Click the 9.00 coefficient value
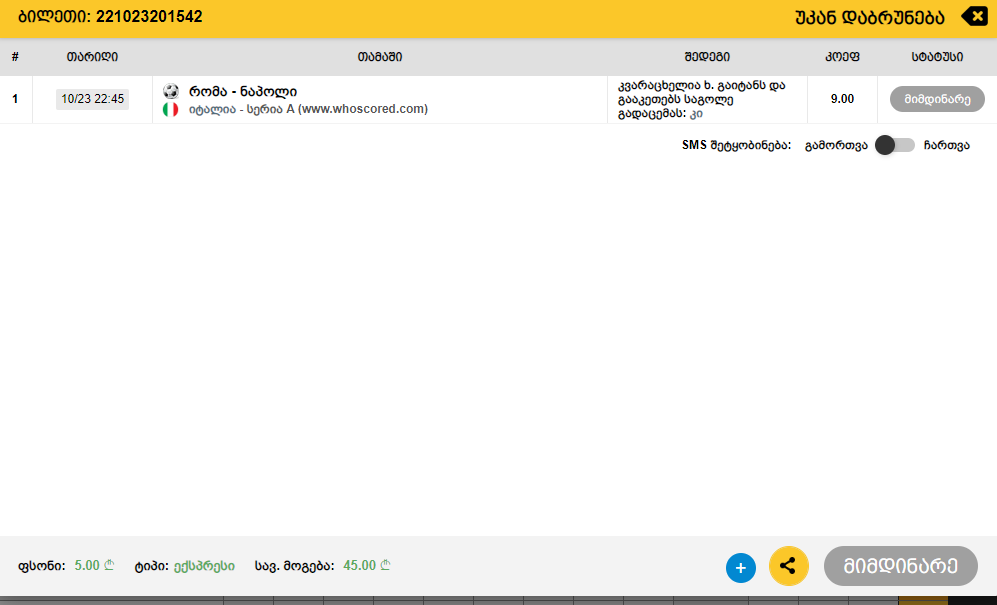Image resolution: width=997 pixels, height=605 pixels. coord(842,99)
